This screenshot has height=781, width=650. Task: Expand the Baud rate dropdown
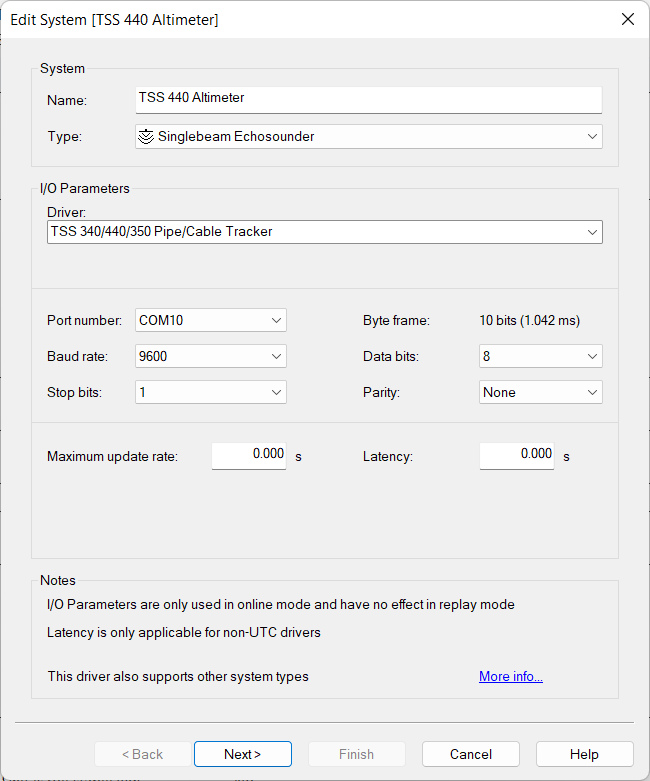[x=211, y=356]
